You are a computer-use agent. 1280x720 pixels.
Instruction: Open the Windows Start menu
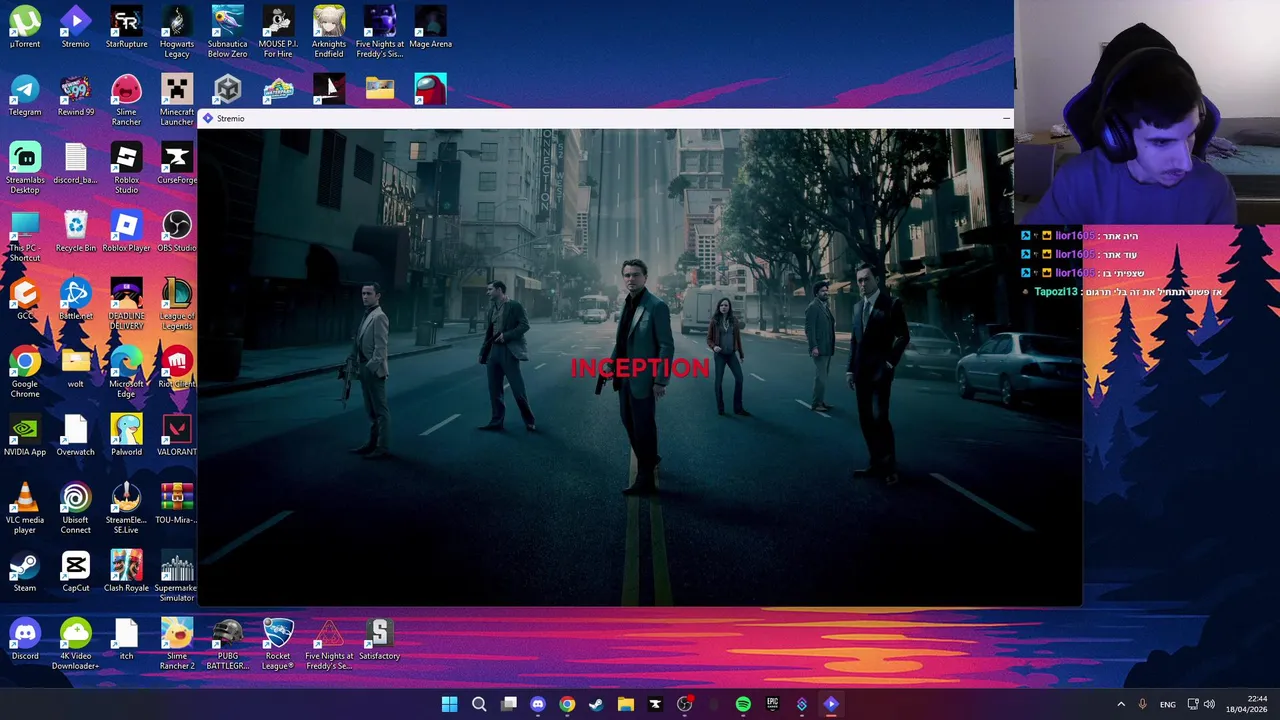[x=450, y=704]
